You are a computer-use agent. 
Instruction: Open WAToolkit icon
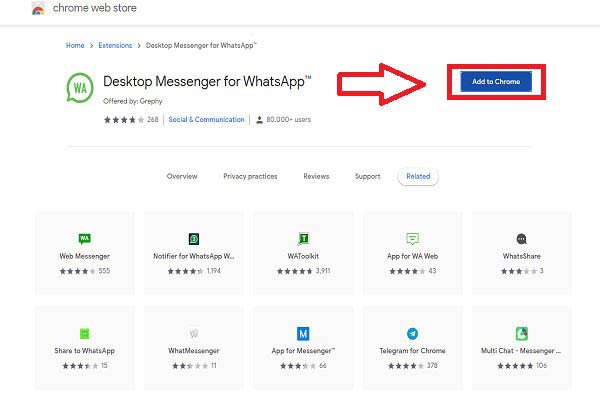[303, 239]
